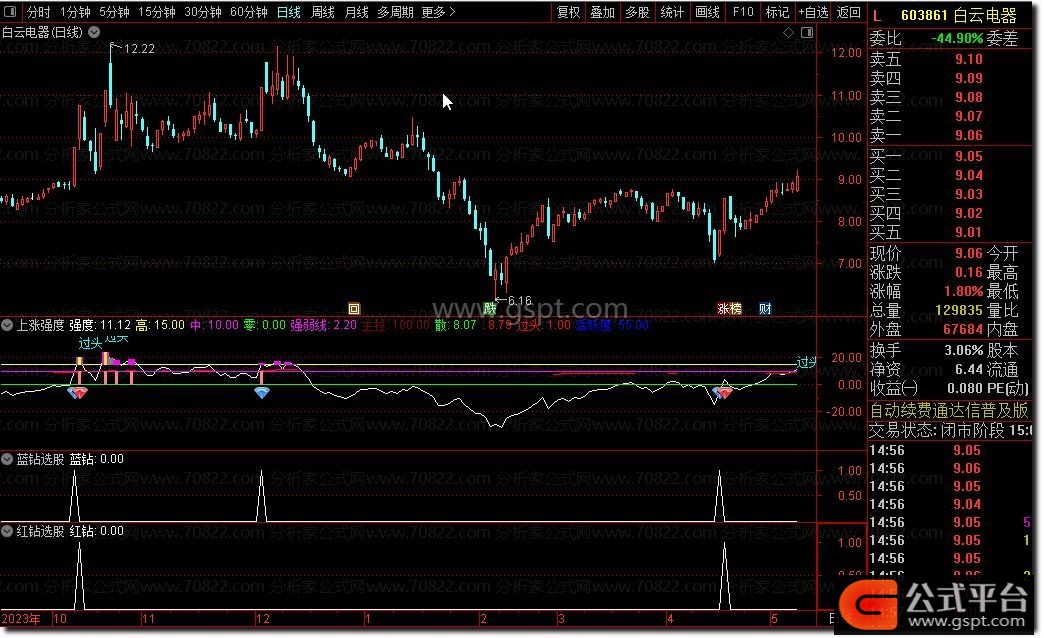Image resolution: width=1044 pixels, height=638 pixels.
Task: Click the 净资 value 6.44
Action: click(x=969, y=369)
